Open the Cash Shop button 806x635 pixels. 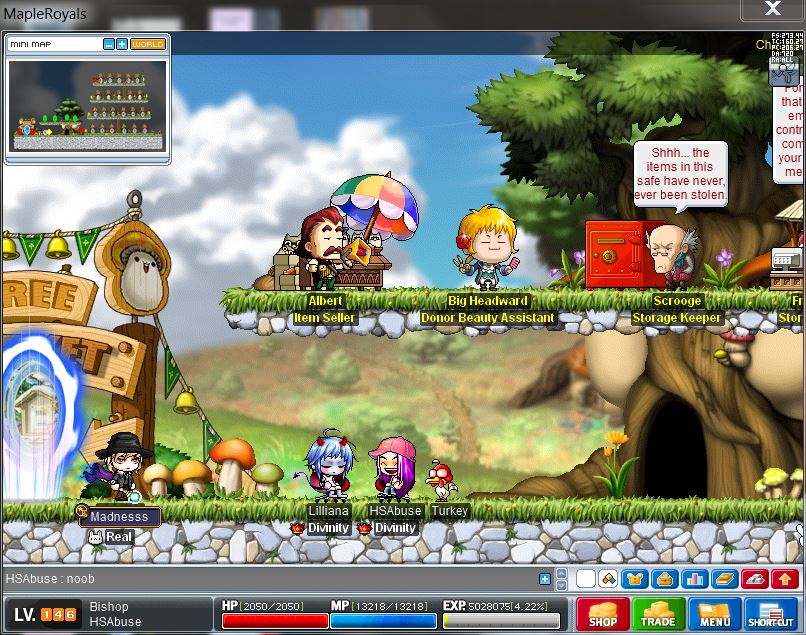point(602,614)
